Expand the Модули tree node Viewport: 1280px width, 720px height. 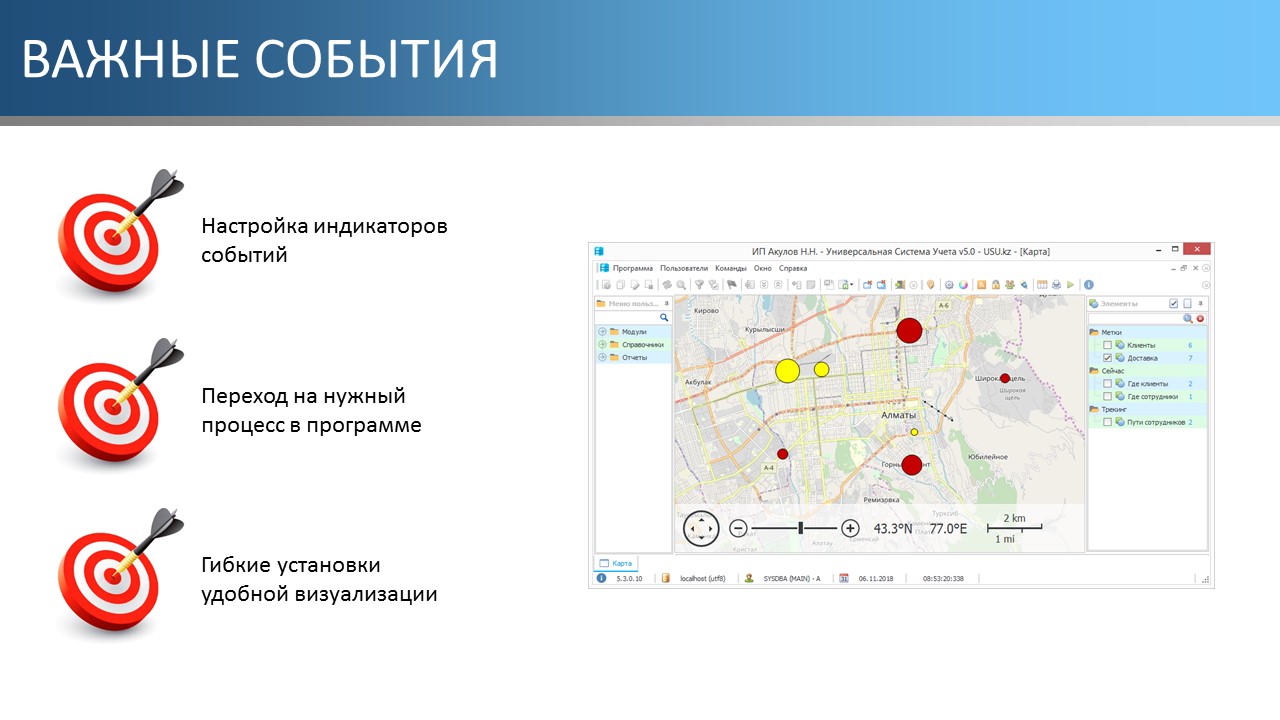click(602, 332)
